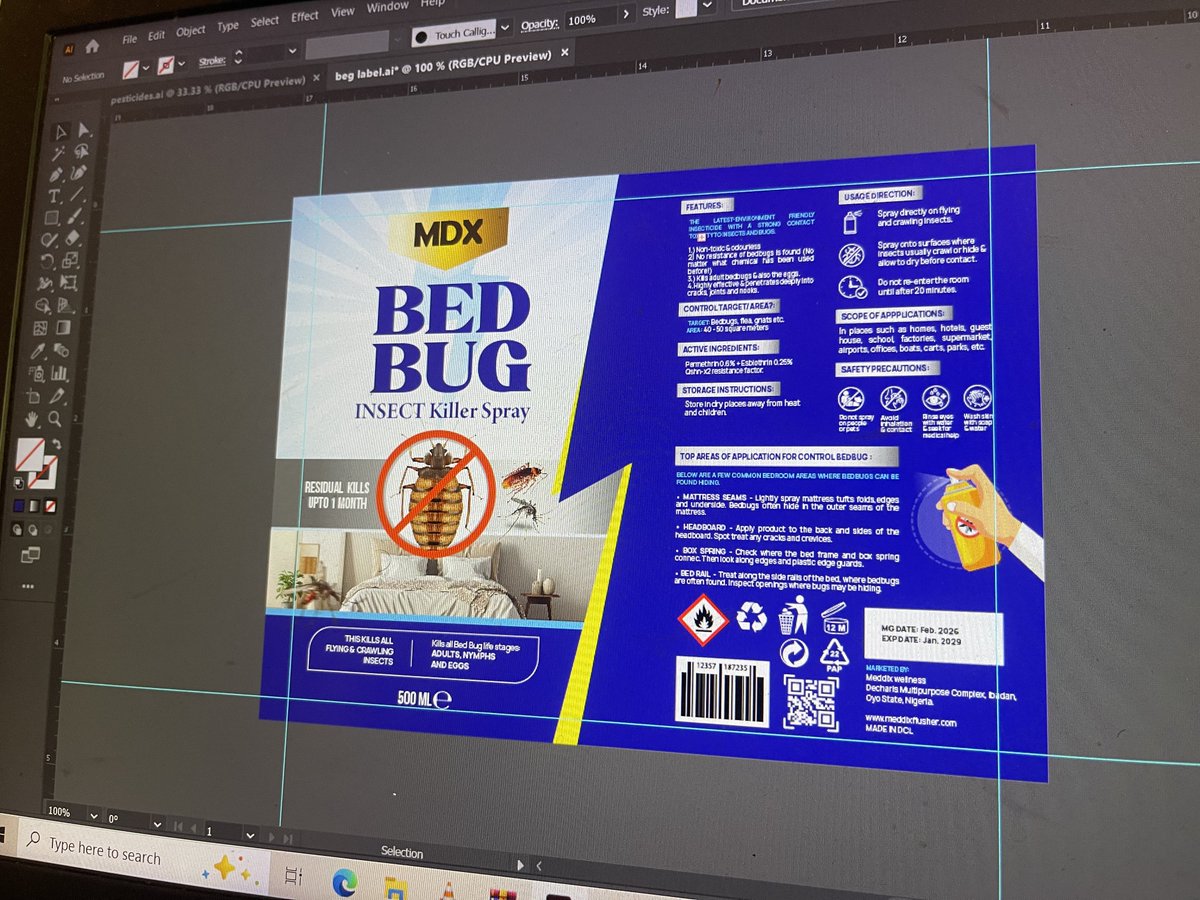Pick the Paintbrush tool
Screen dimensions: 1200x900
pos(76,215)
